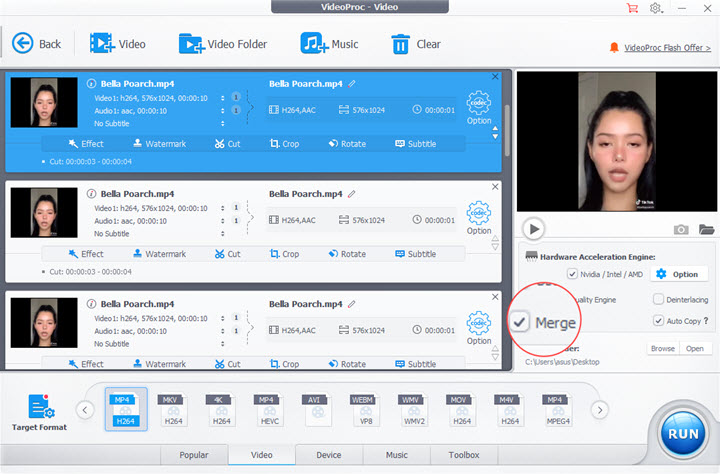Add a Video Folder

[223, 44]
